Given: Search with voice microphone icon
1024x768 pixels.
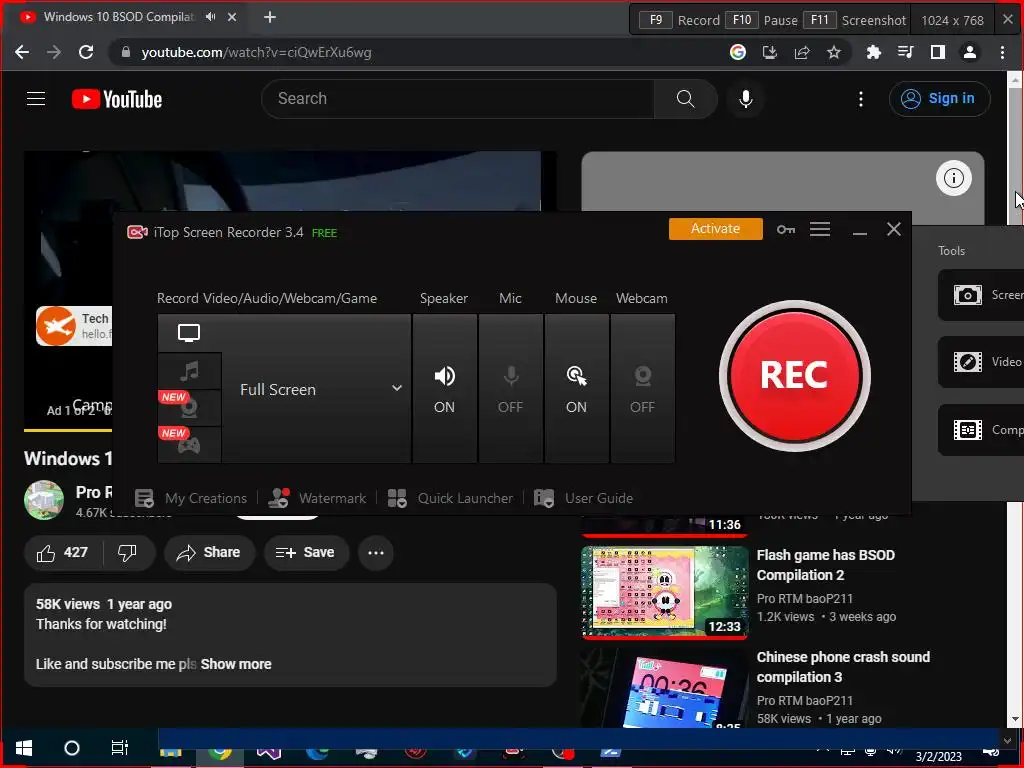Looking at the screenshot, I should [746, 99].
